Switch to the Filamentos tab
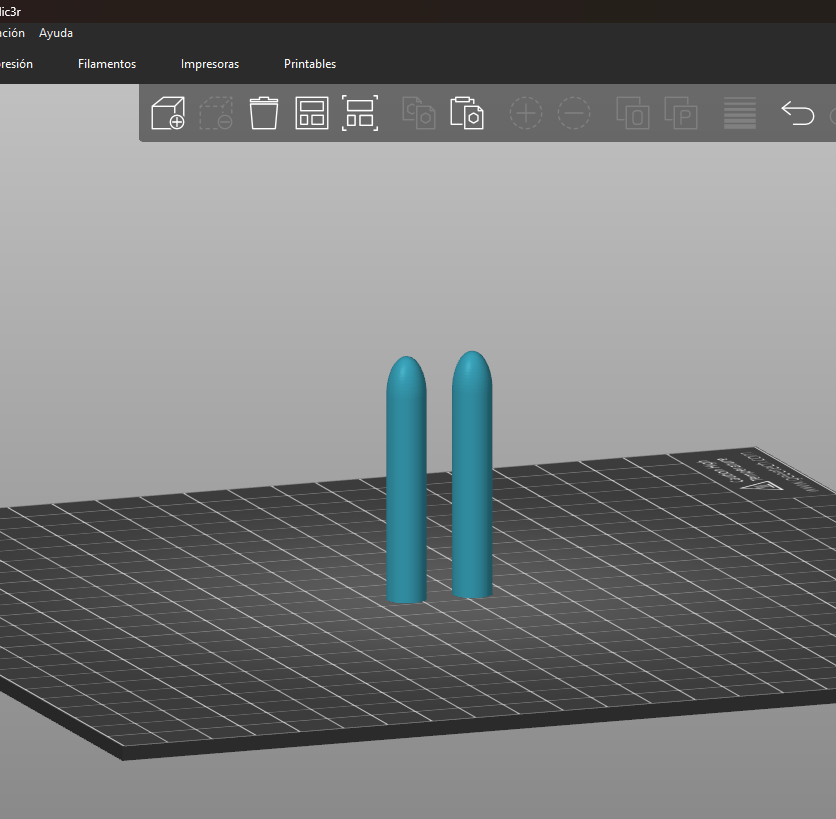This screenshot has width=836, height=819. coord(107,64)
